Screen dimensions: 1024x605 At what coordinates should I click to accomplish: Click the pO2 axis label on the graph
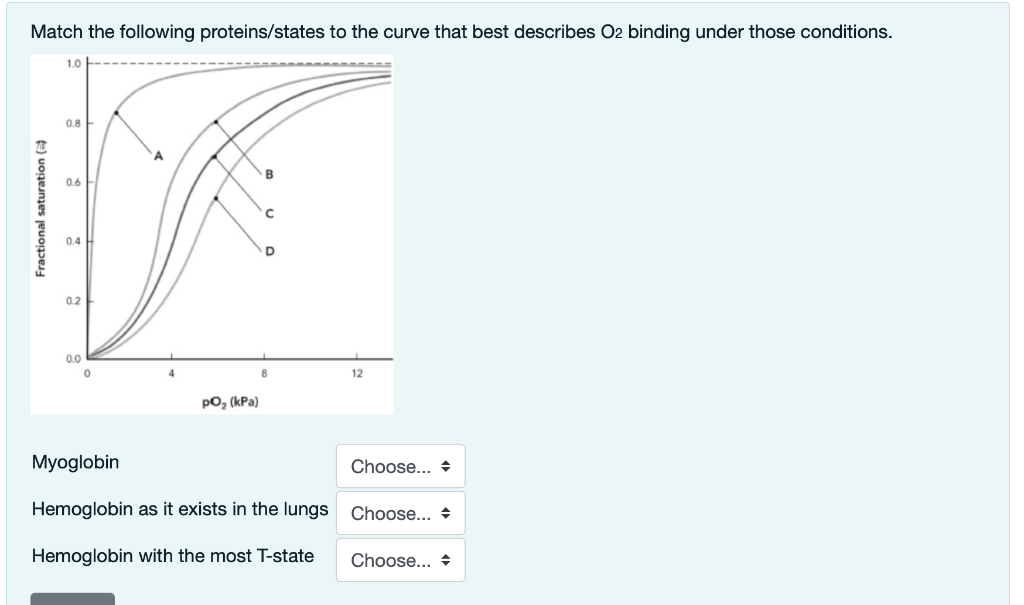[231, 402]
